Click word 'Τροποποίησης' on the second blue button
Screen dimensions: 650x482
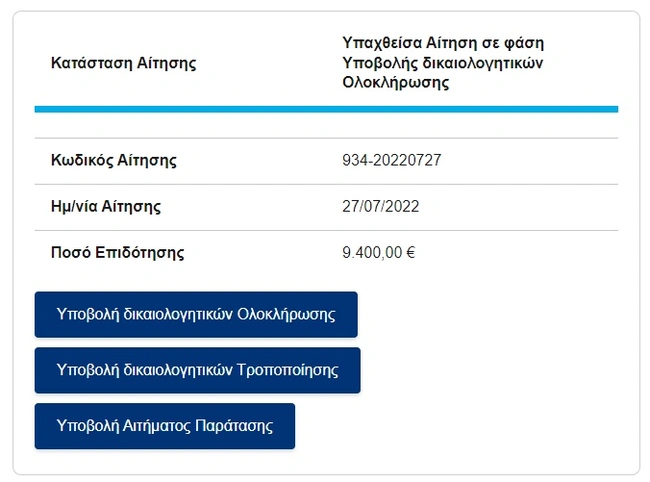(x=289, y=370)
